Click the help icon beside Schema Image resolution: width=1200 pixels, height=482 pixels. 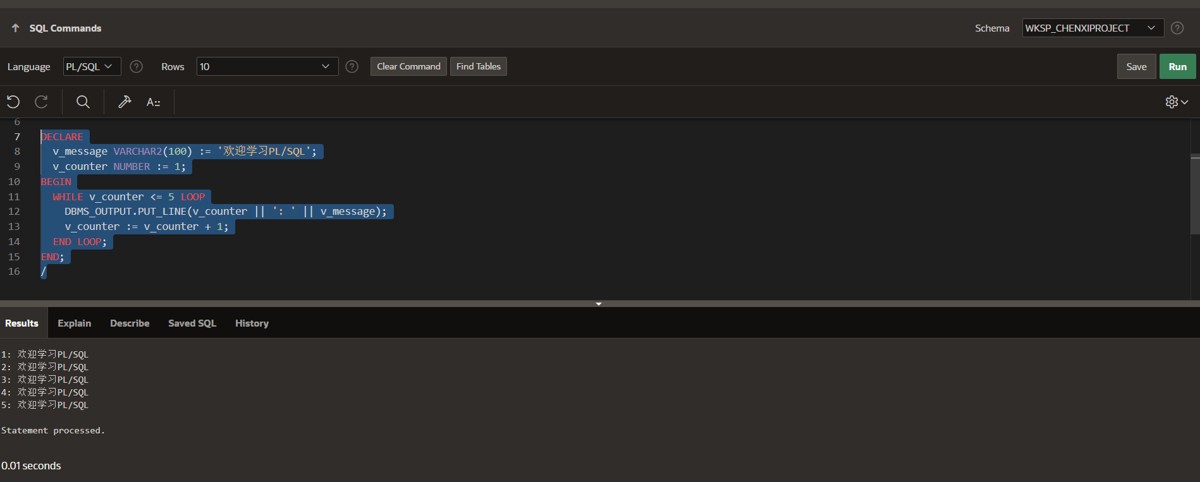pyautogui.click(x=1177, y=28)
